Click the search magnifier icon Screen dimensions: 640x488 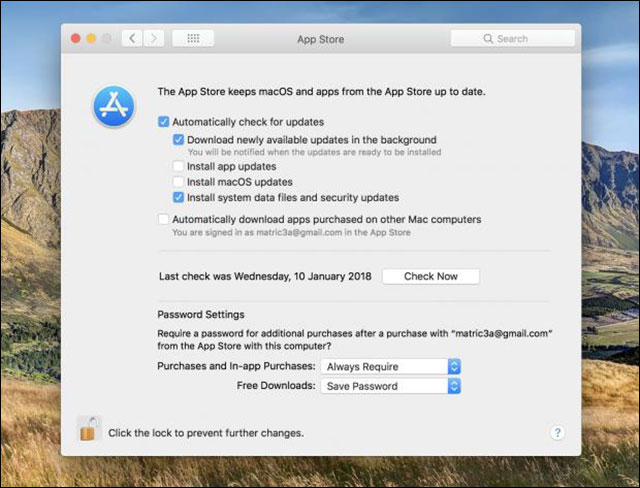point(488,39)
